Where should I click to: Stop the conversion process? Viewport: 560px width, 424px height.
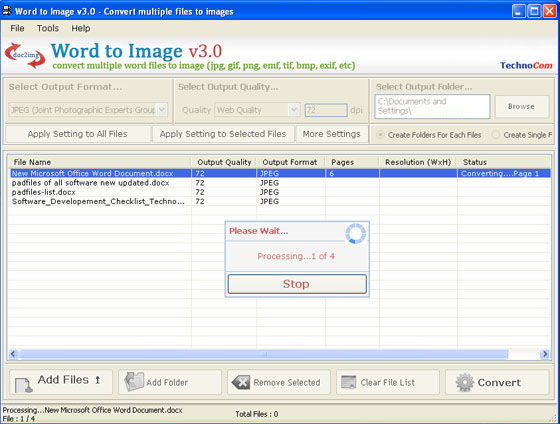(297, 284)
